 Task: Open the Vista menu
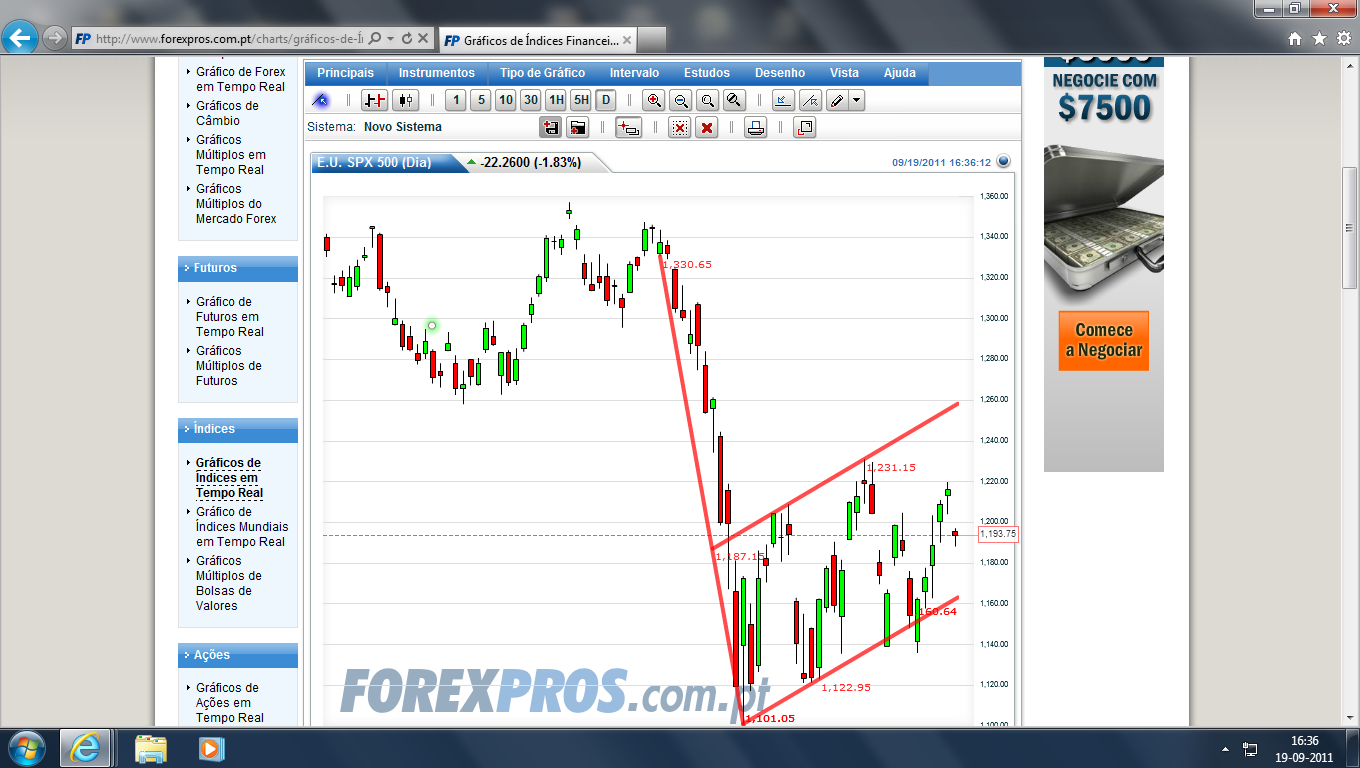pyautogui.click(x=844, y=73)
